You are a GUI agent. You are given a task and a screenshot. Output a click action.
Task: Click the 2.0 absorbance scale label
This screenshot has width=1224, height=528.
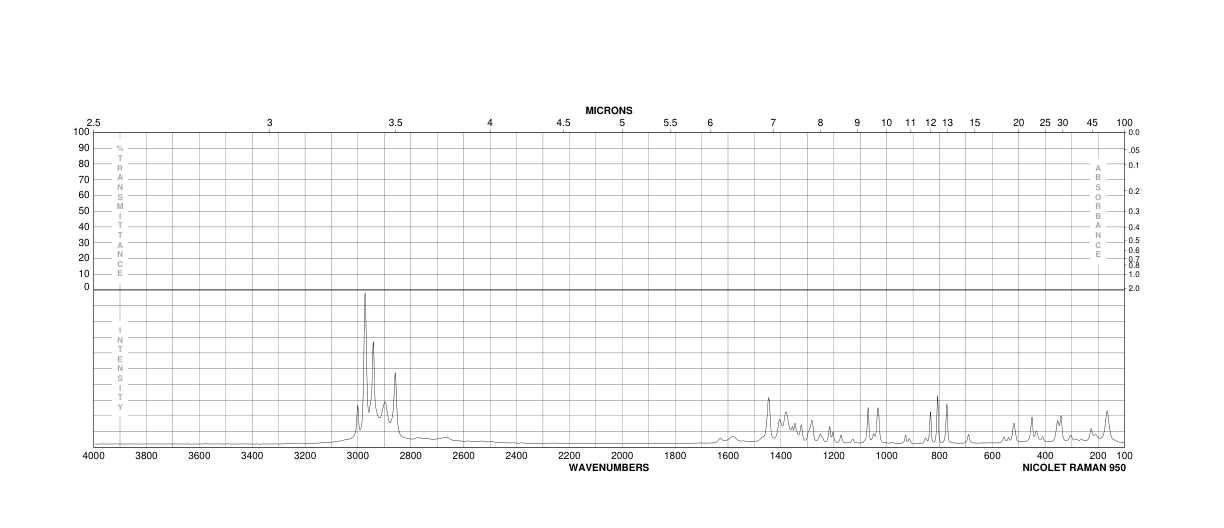(x=1134, y=288)
